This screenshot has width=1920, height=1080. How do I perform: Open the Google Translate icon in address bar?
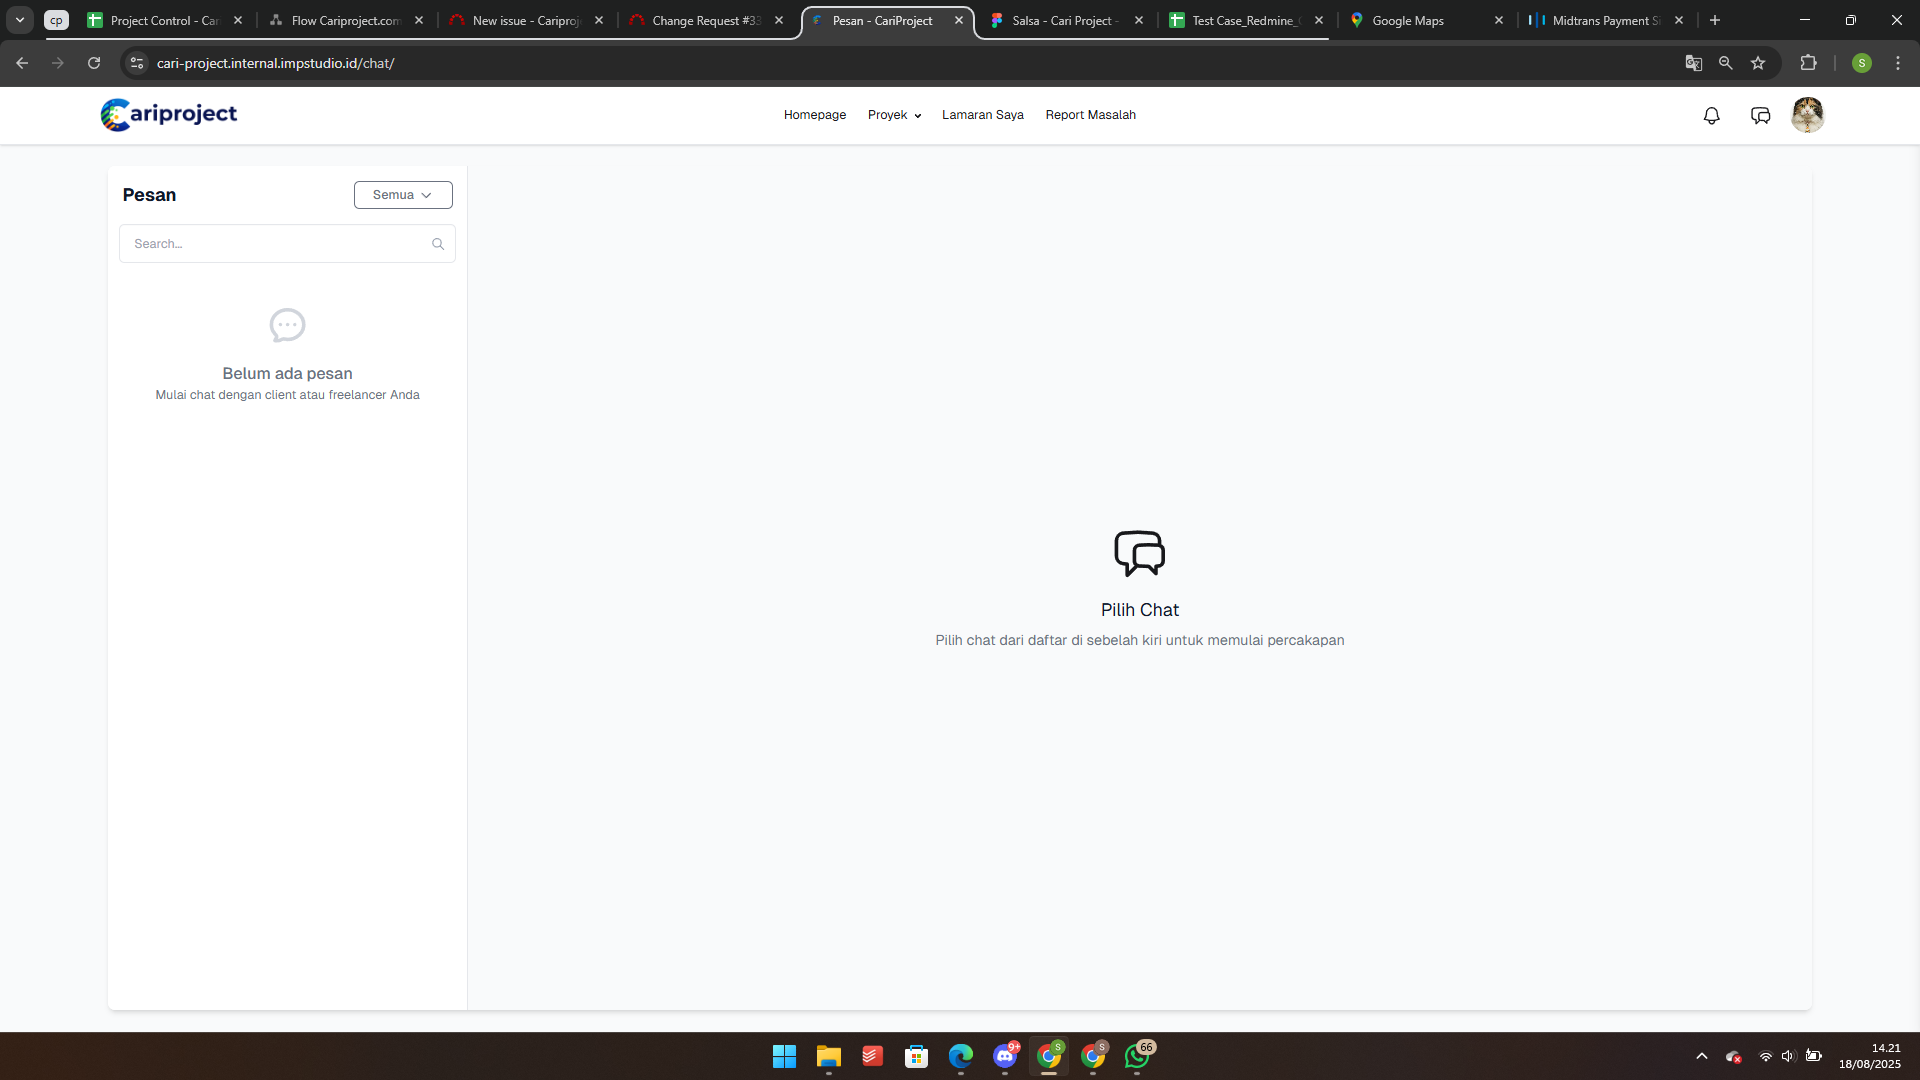(1693, 63)
